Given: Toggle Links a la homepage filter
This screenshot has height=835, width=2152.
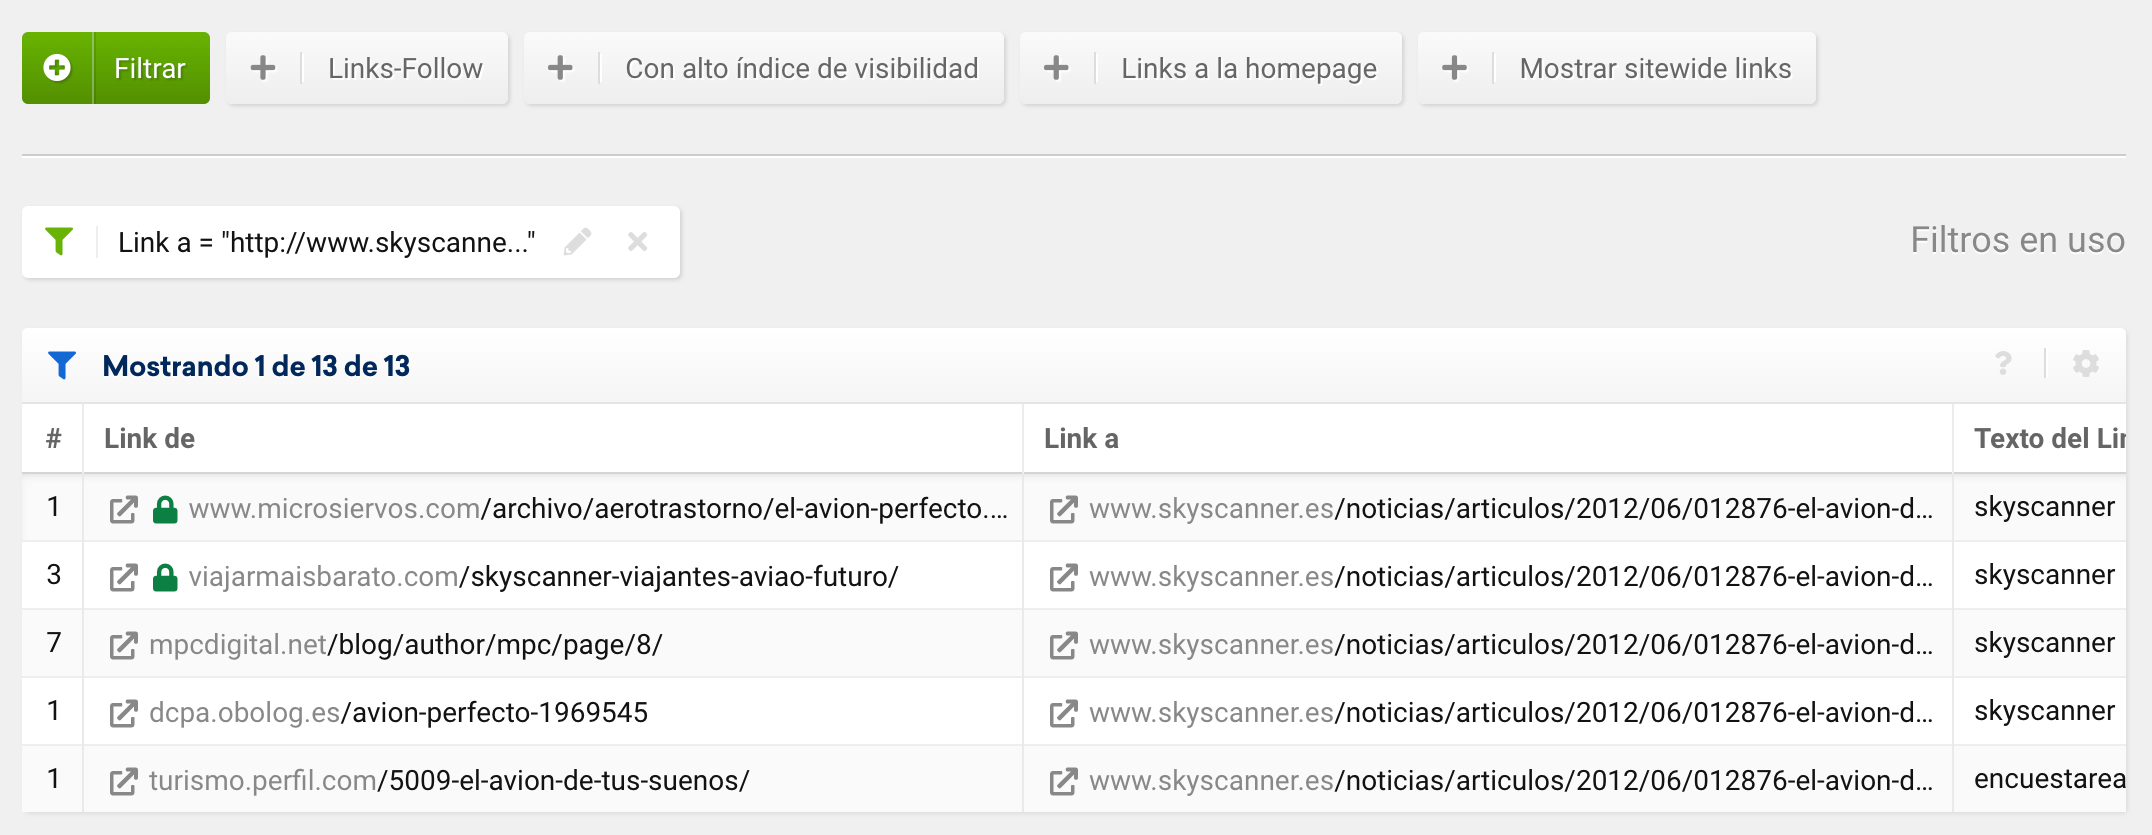Looking at the screenshot, I should tap(1211, 68).
